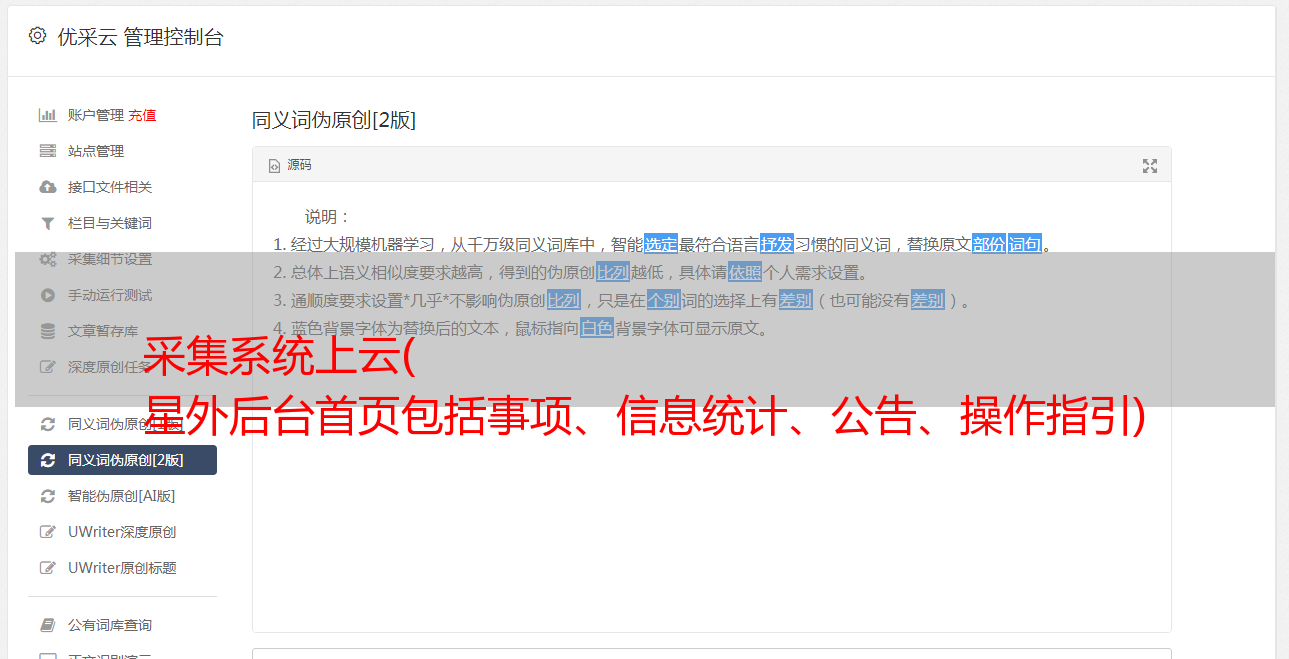Click the server icon for 站点管理
Image resolution: width=1289 pixels, height=659 pixels.
[47, 151]
